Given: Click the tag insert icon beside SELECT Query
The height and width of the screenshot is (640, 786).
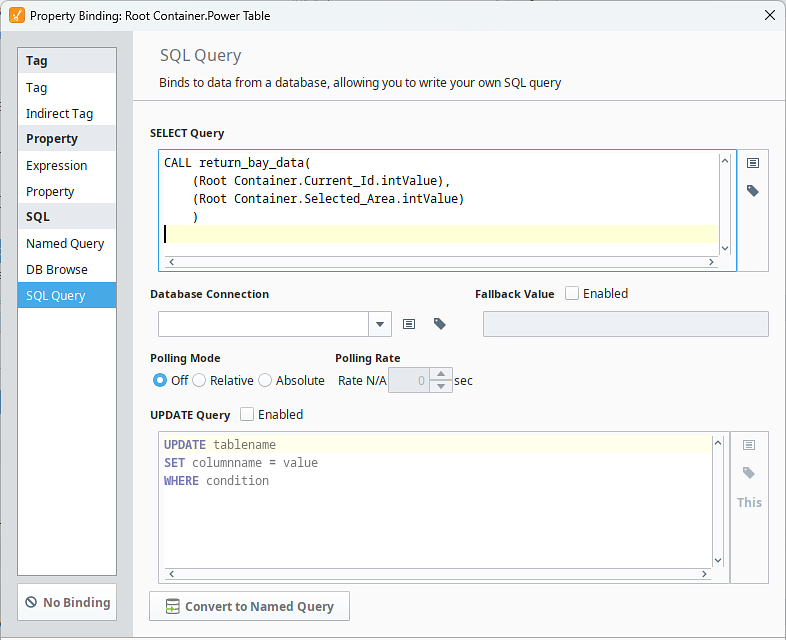Looking at the screenshot, I should pos(753,190).
